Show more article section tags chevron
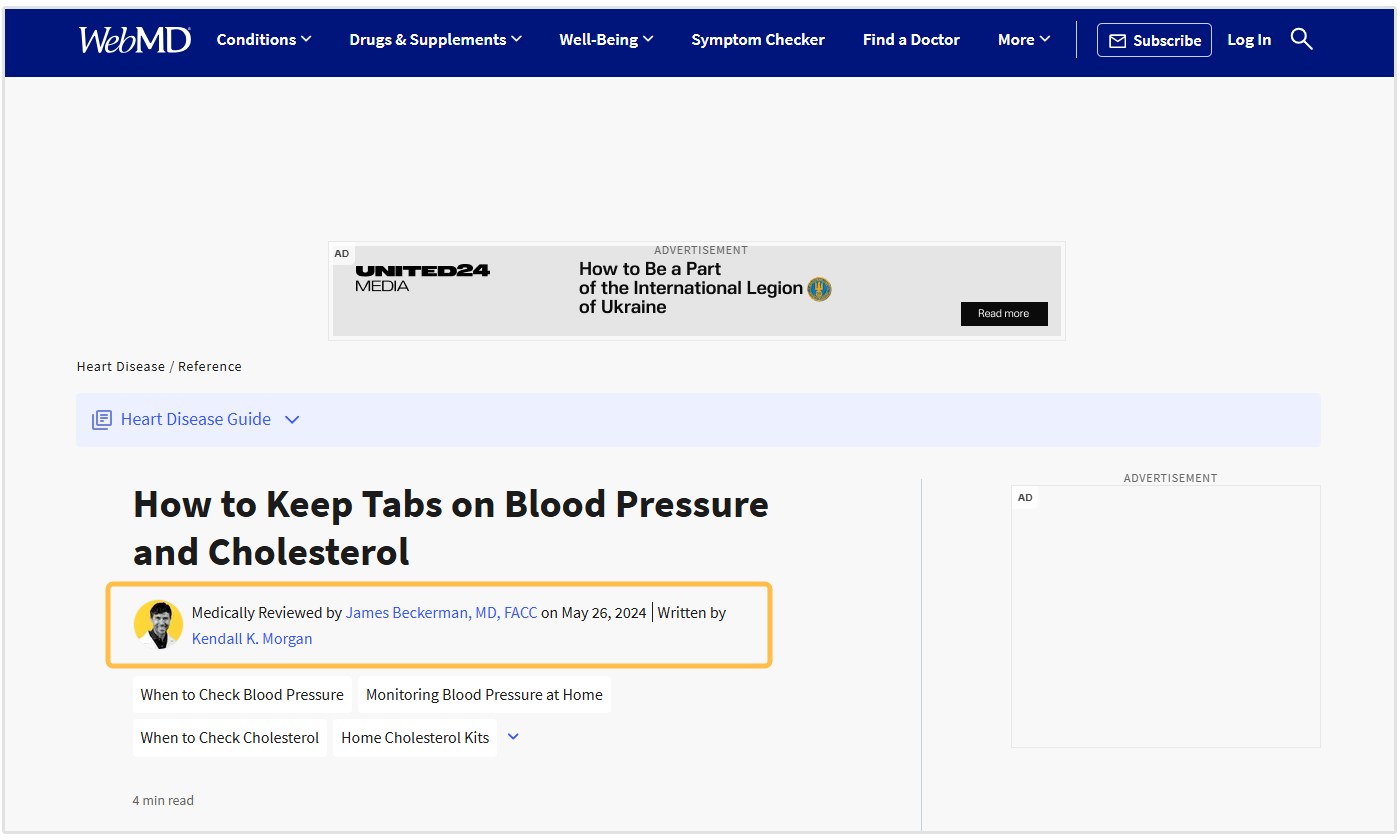 click(514, 737)
